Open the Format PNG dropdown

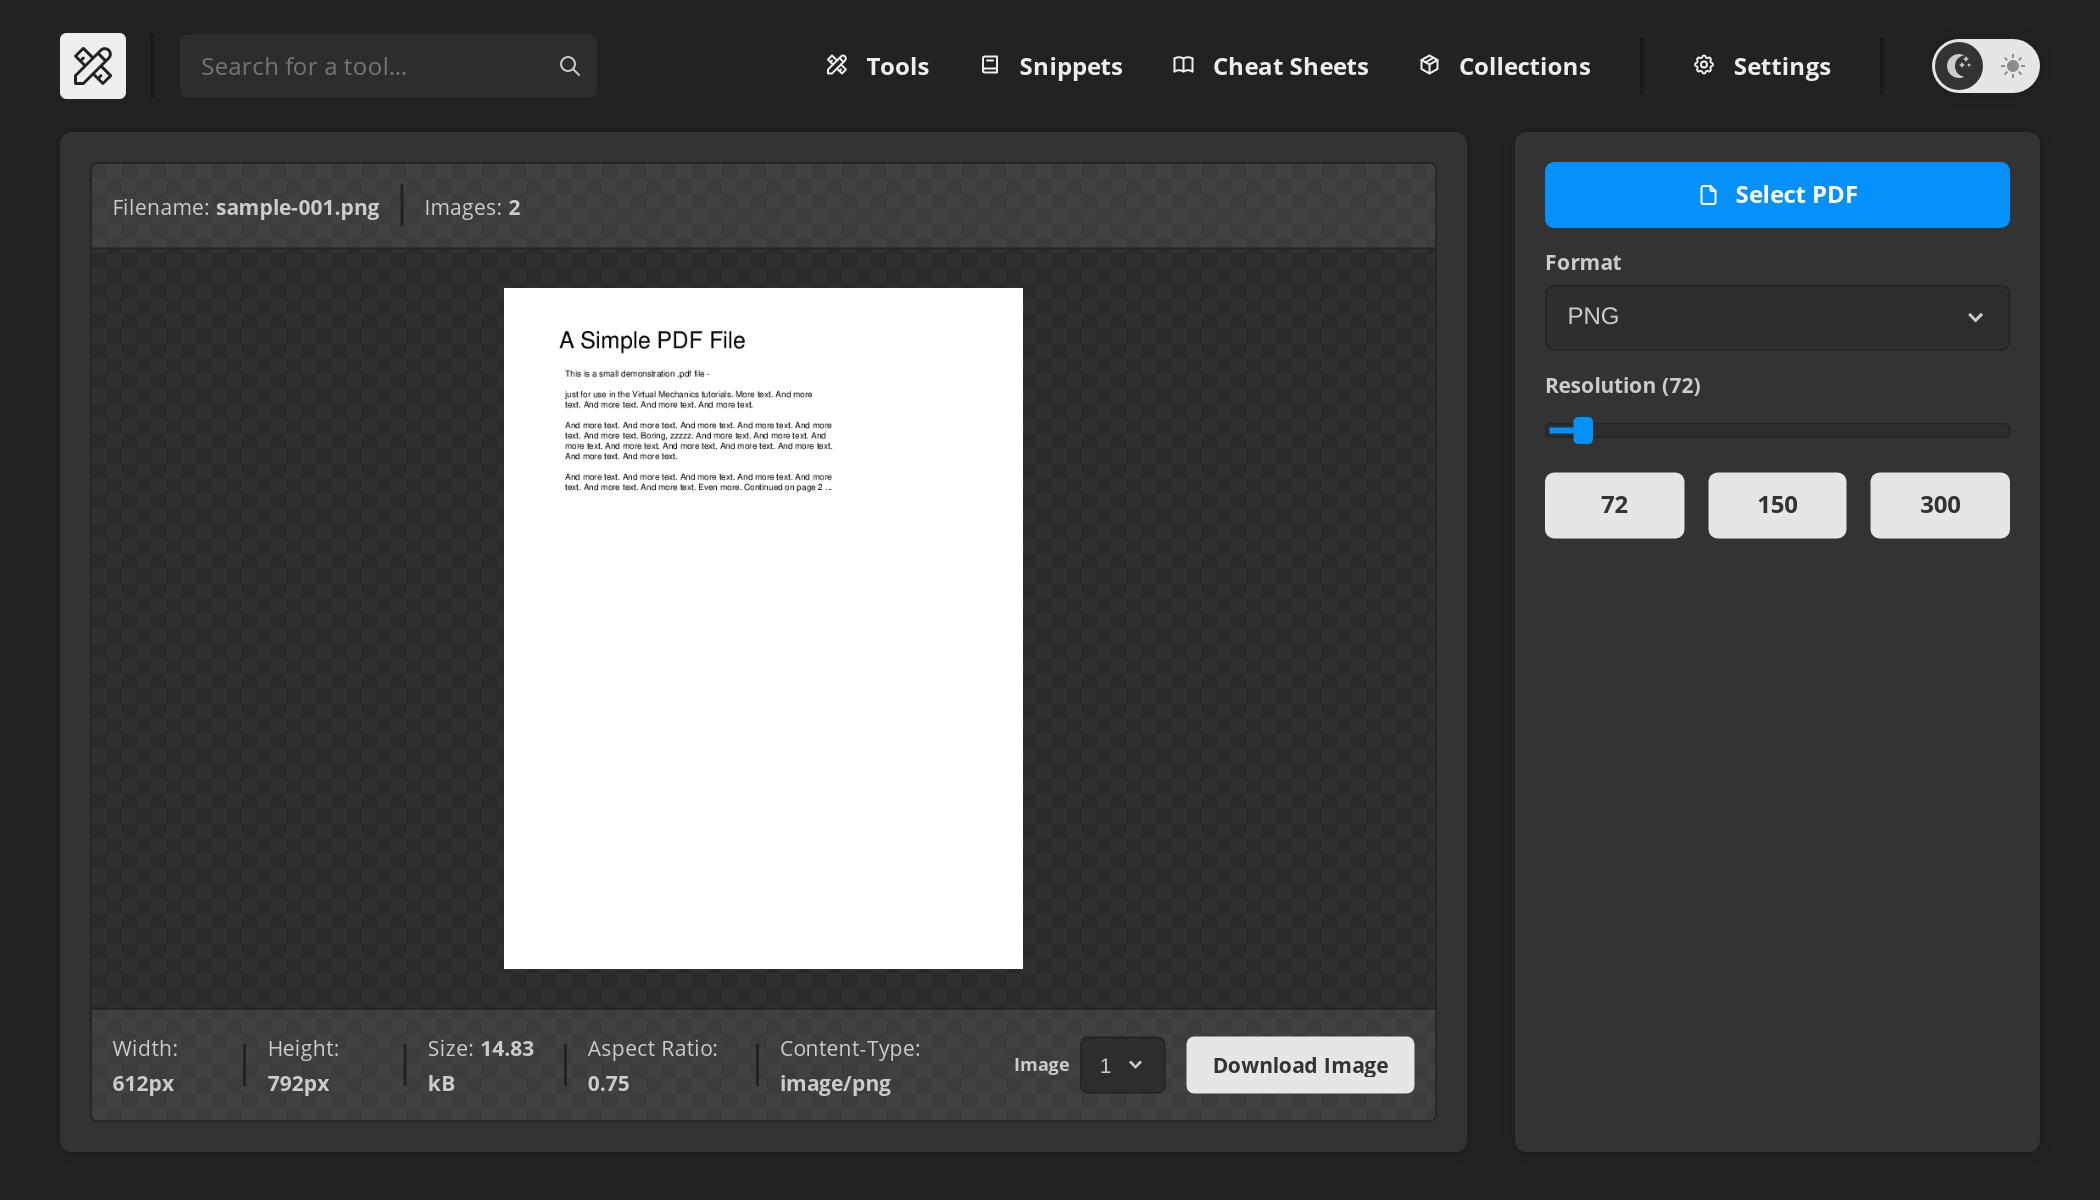tap(1777, 317)
